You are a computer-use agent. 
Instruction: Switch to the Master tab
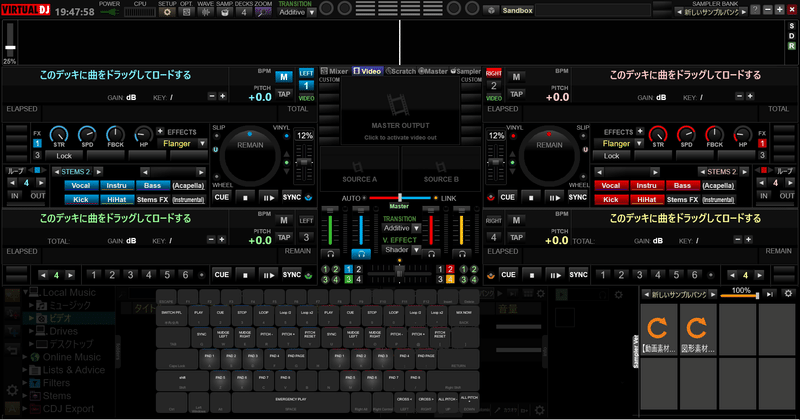[433, 71]
